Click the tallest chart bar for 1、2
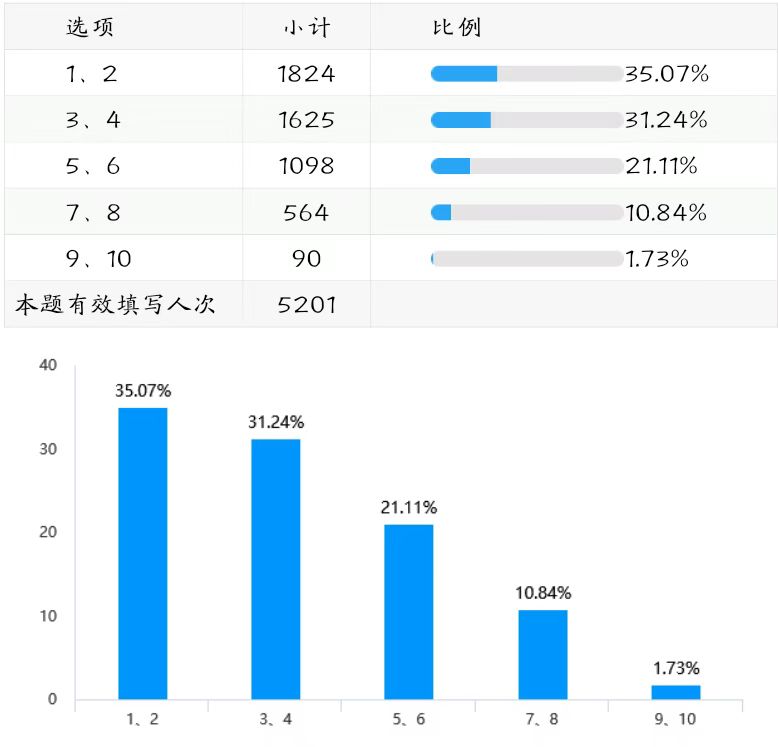The width and height of the screenshot is (778, 747). pyautogui.click(x=143, y=553)
